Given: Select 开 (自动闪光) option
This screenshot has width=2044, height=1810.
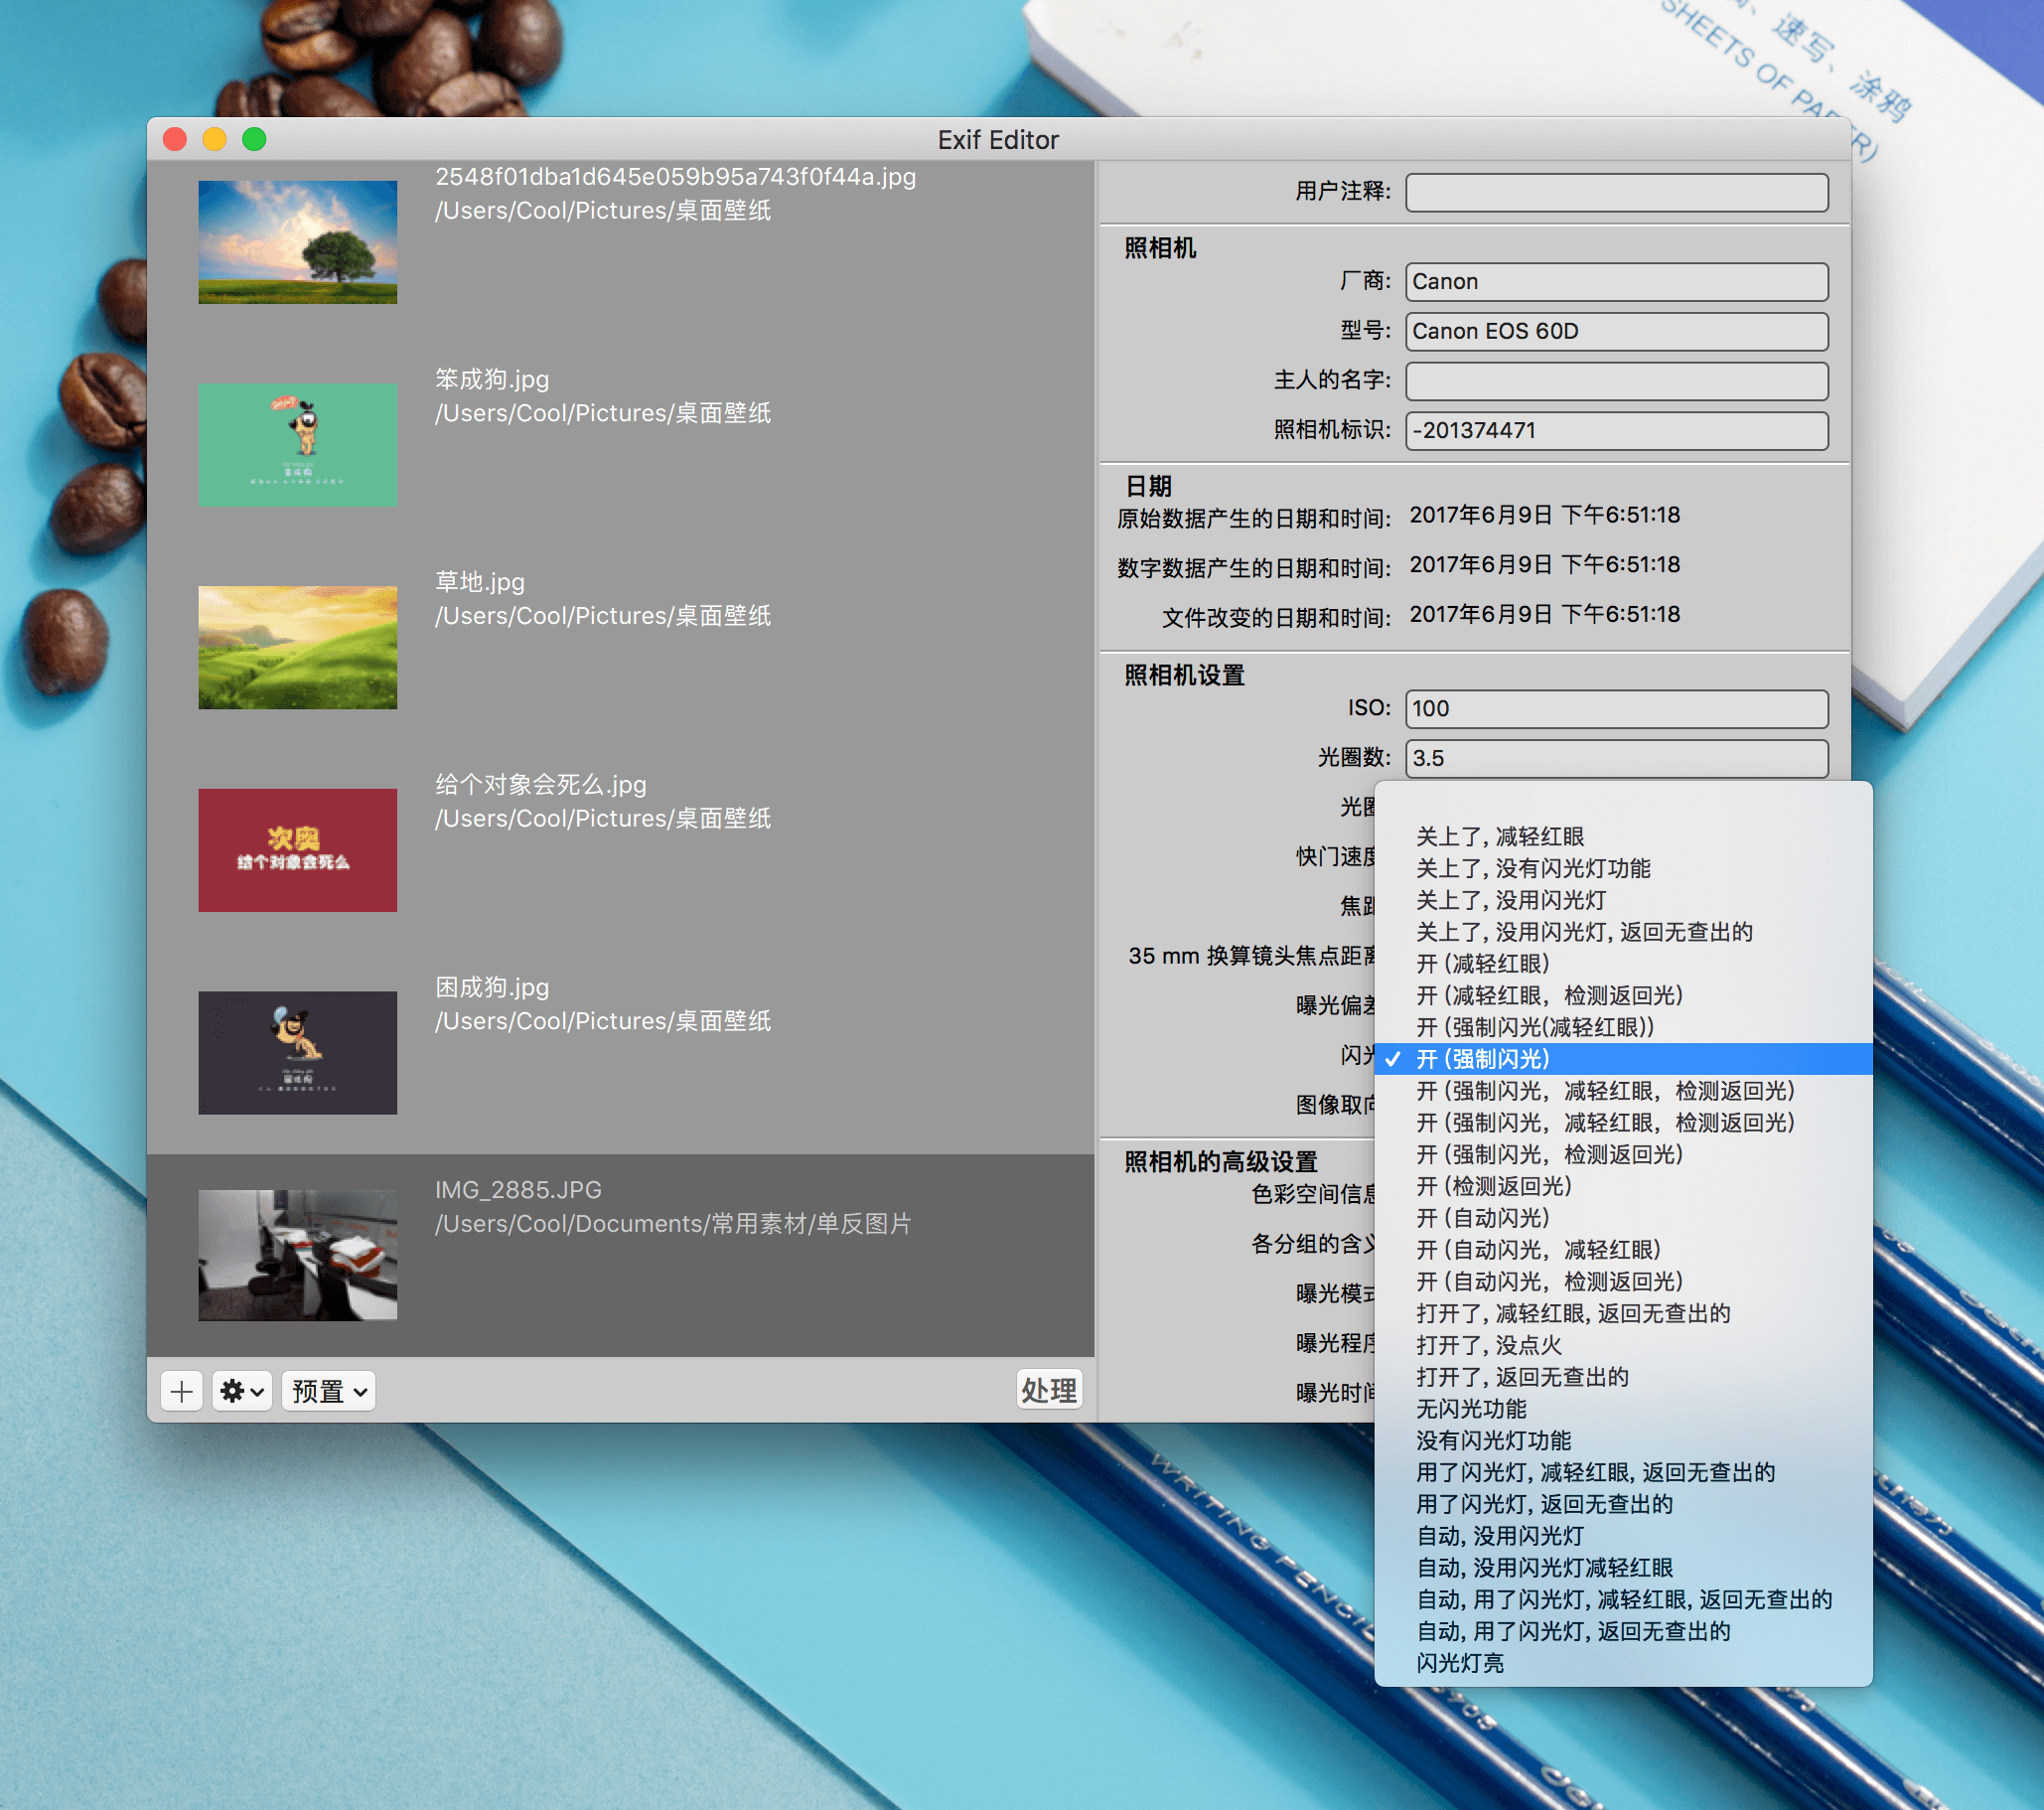Looking at the screenshot, I should [1623, 1219].
